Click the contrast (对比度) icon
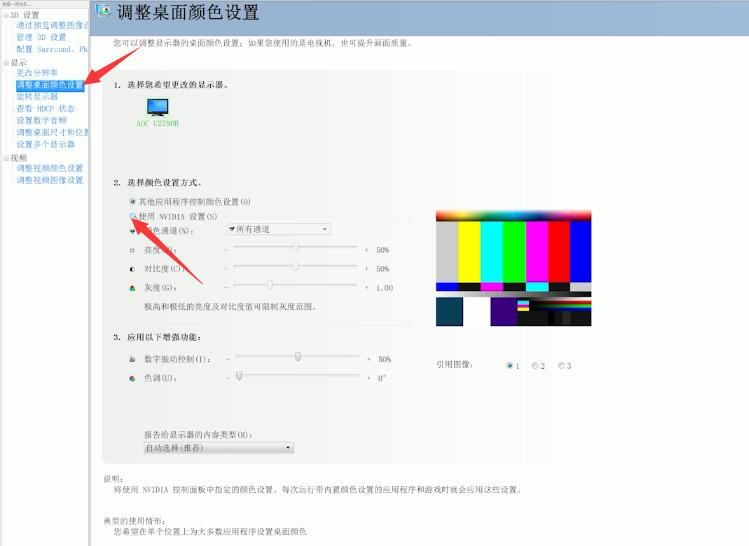749x546 pixels. point(132,269)
